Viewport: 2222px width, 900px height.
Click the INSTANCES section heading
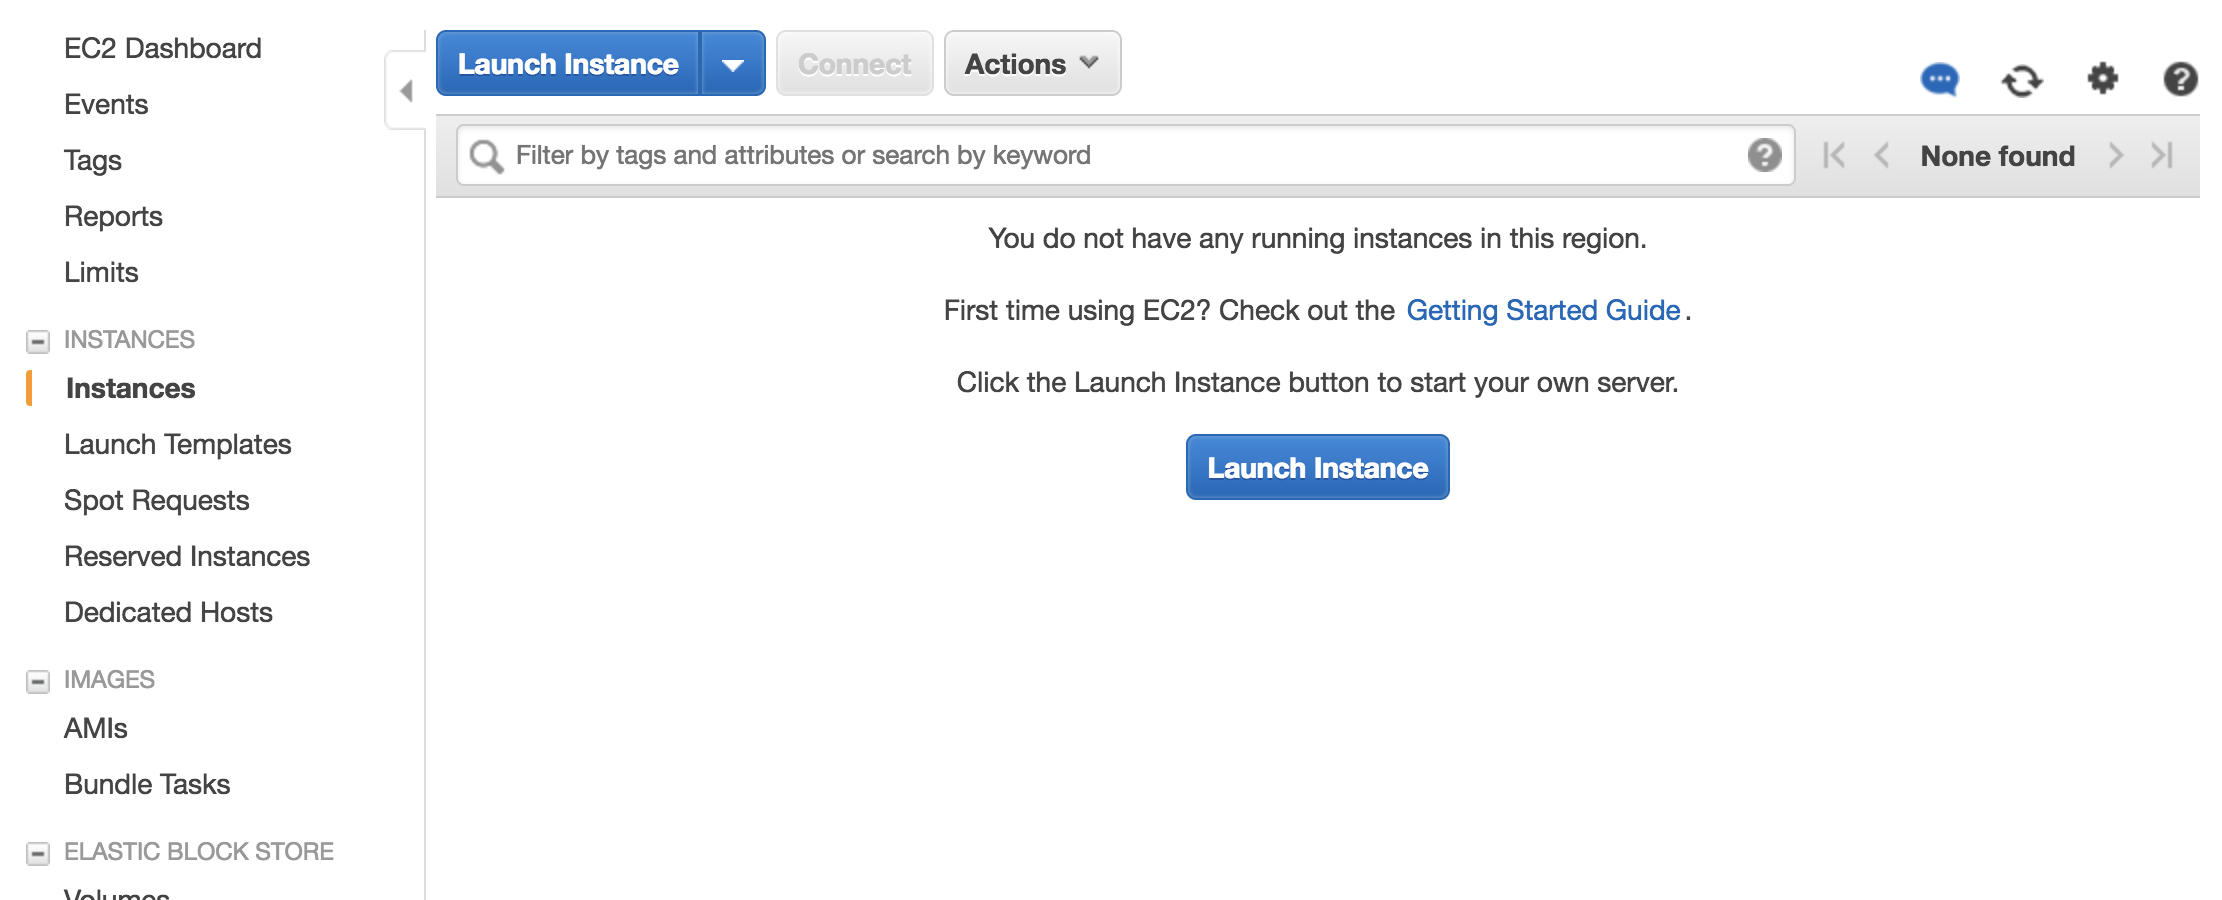(x=129, y=340)
